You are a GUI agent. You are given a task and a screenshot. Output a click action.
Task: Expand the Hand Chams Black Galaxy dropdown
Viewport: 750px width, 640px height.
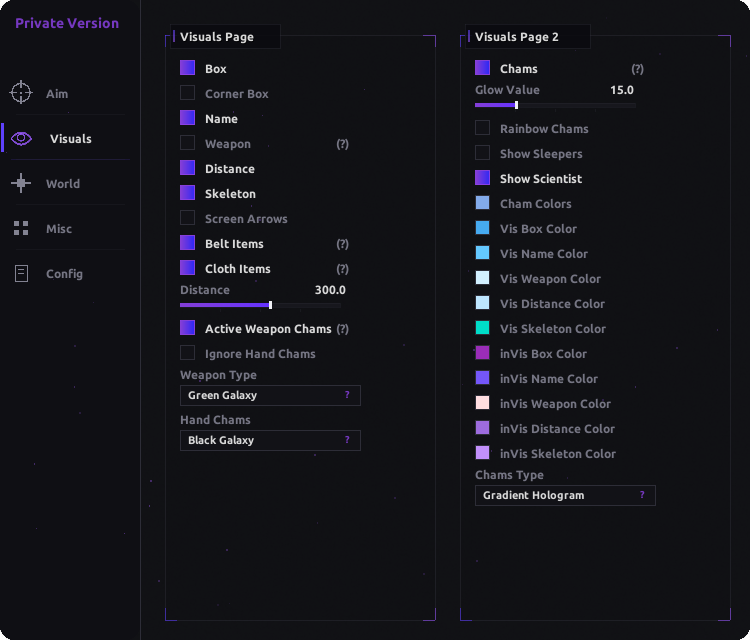[x=270, y=441]
